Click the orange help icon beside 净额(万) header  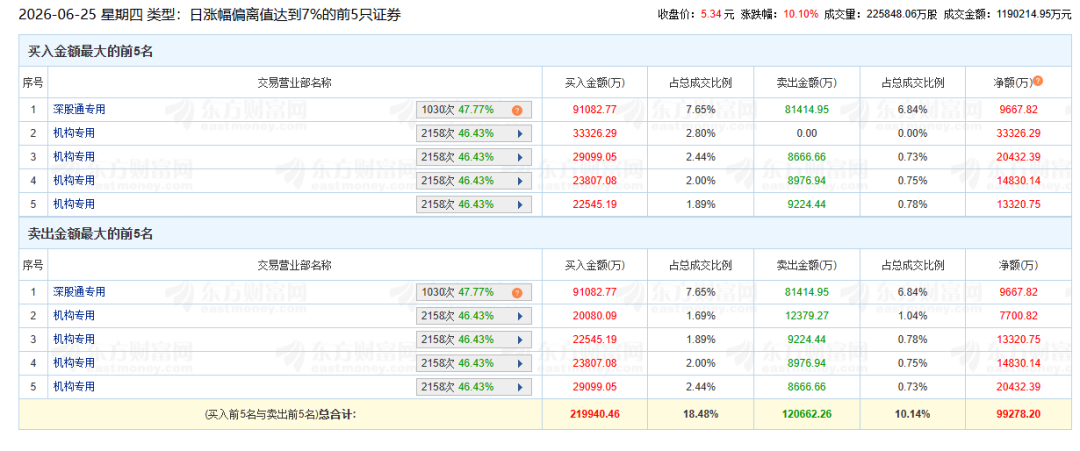tap(1037, 81)
